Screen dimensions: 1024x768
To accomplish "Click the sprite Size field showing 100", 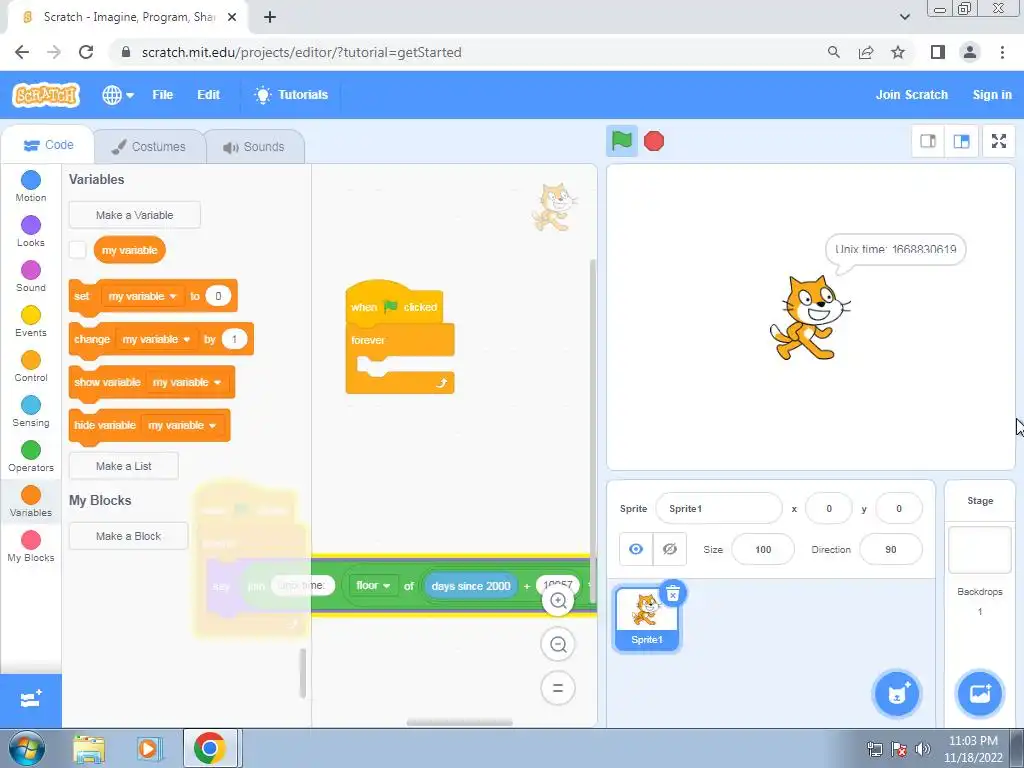I will coord(763,549).
